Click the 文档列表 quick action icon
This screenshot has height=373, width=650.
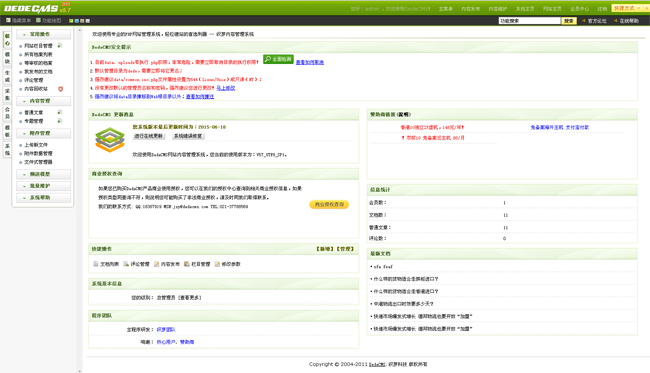coord(96,264)
